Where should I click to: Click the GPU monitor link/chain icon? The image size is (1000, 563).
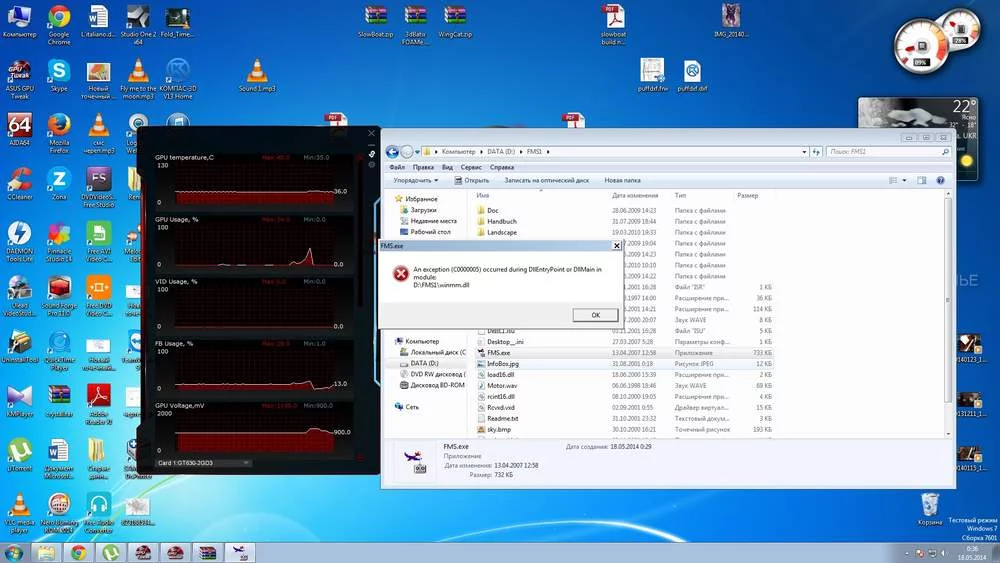[372, 153]
